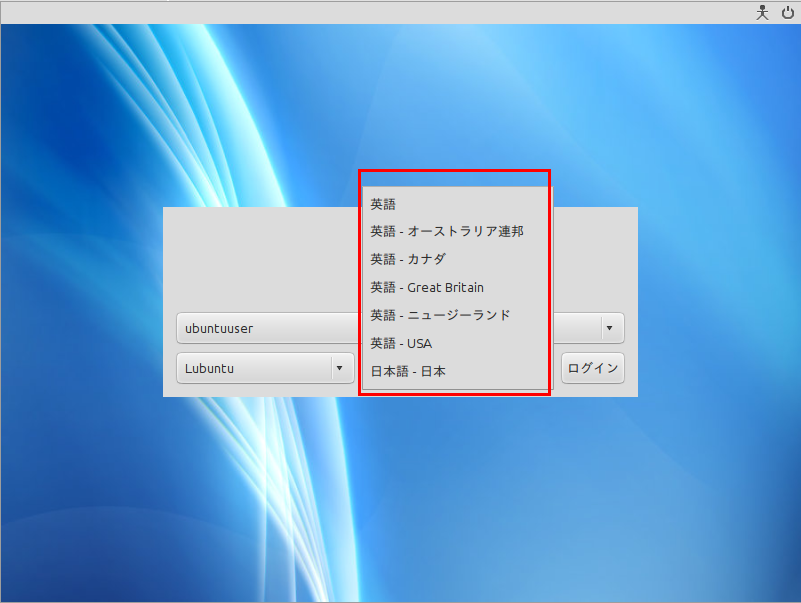Open the accessibility menu icon

pos(762,12)
